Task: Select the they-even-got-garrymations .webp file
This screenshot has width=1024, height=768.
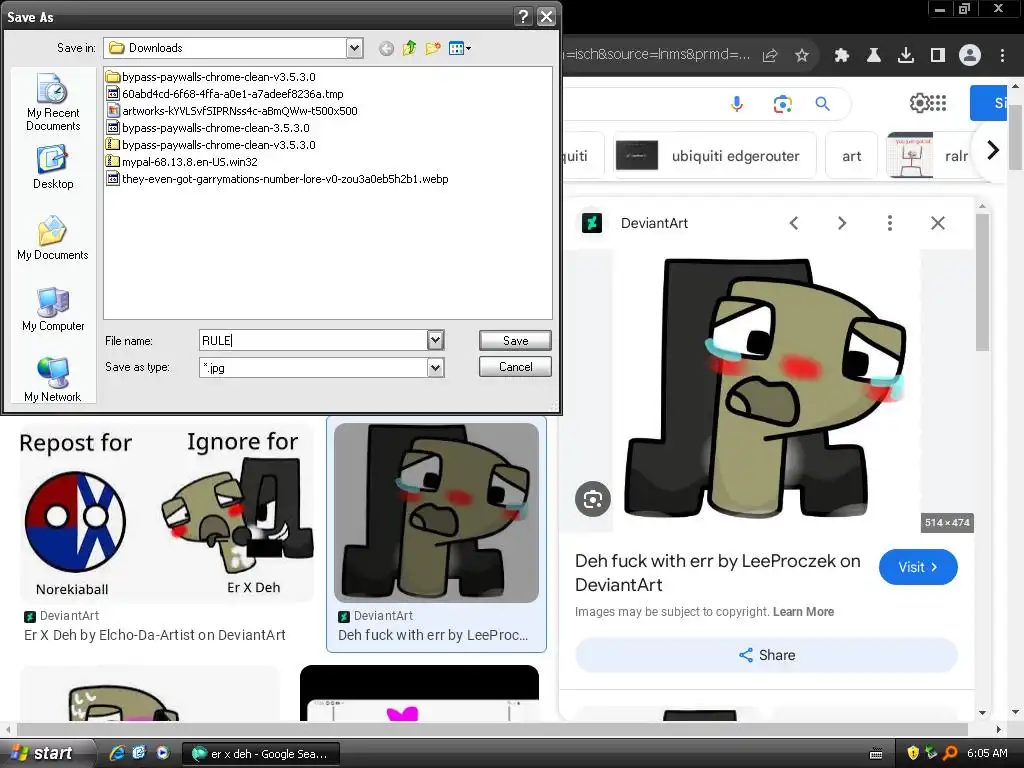Action: (278, 179)
